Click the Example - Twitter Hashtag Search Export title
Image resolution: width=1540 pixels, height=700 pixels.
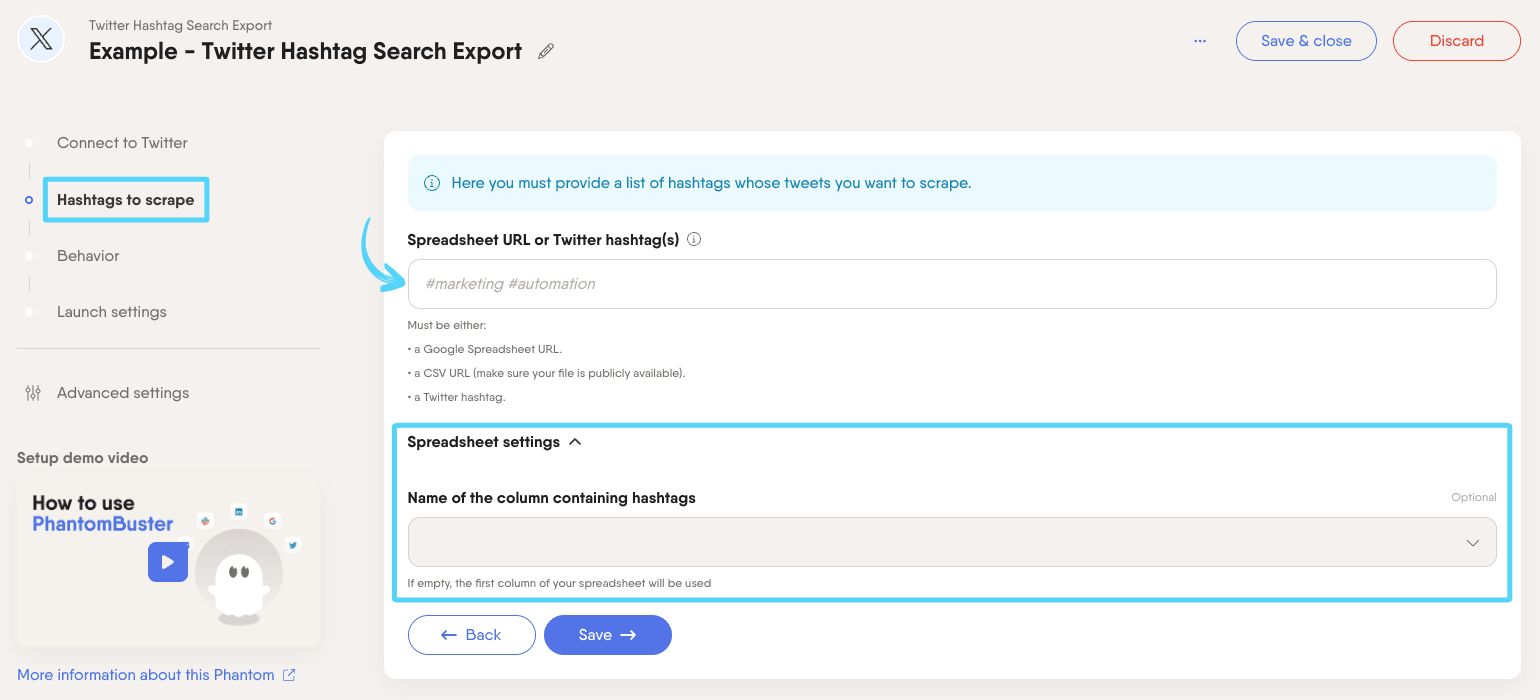(x=305, y=52)
